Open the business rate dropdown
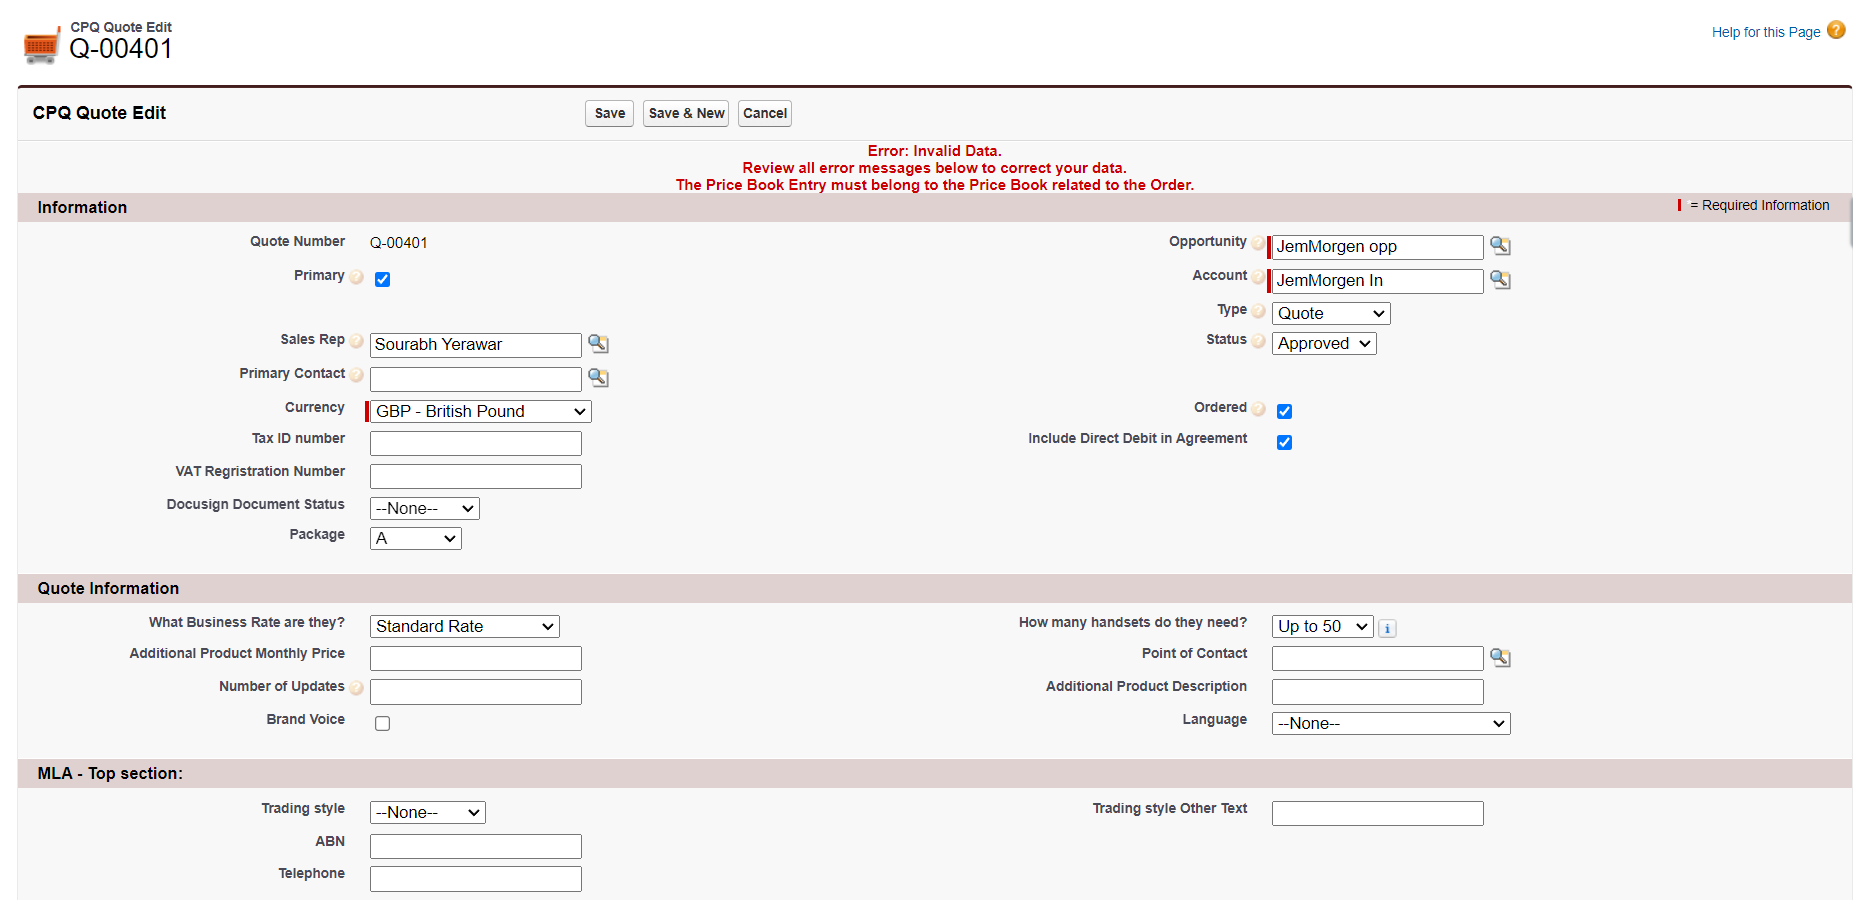 [x=465, y=626]
